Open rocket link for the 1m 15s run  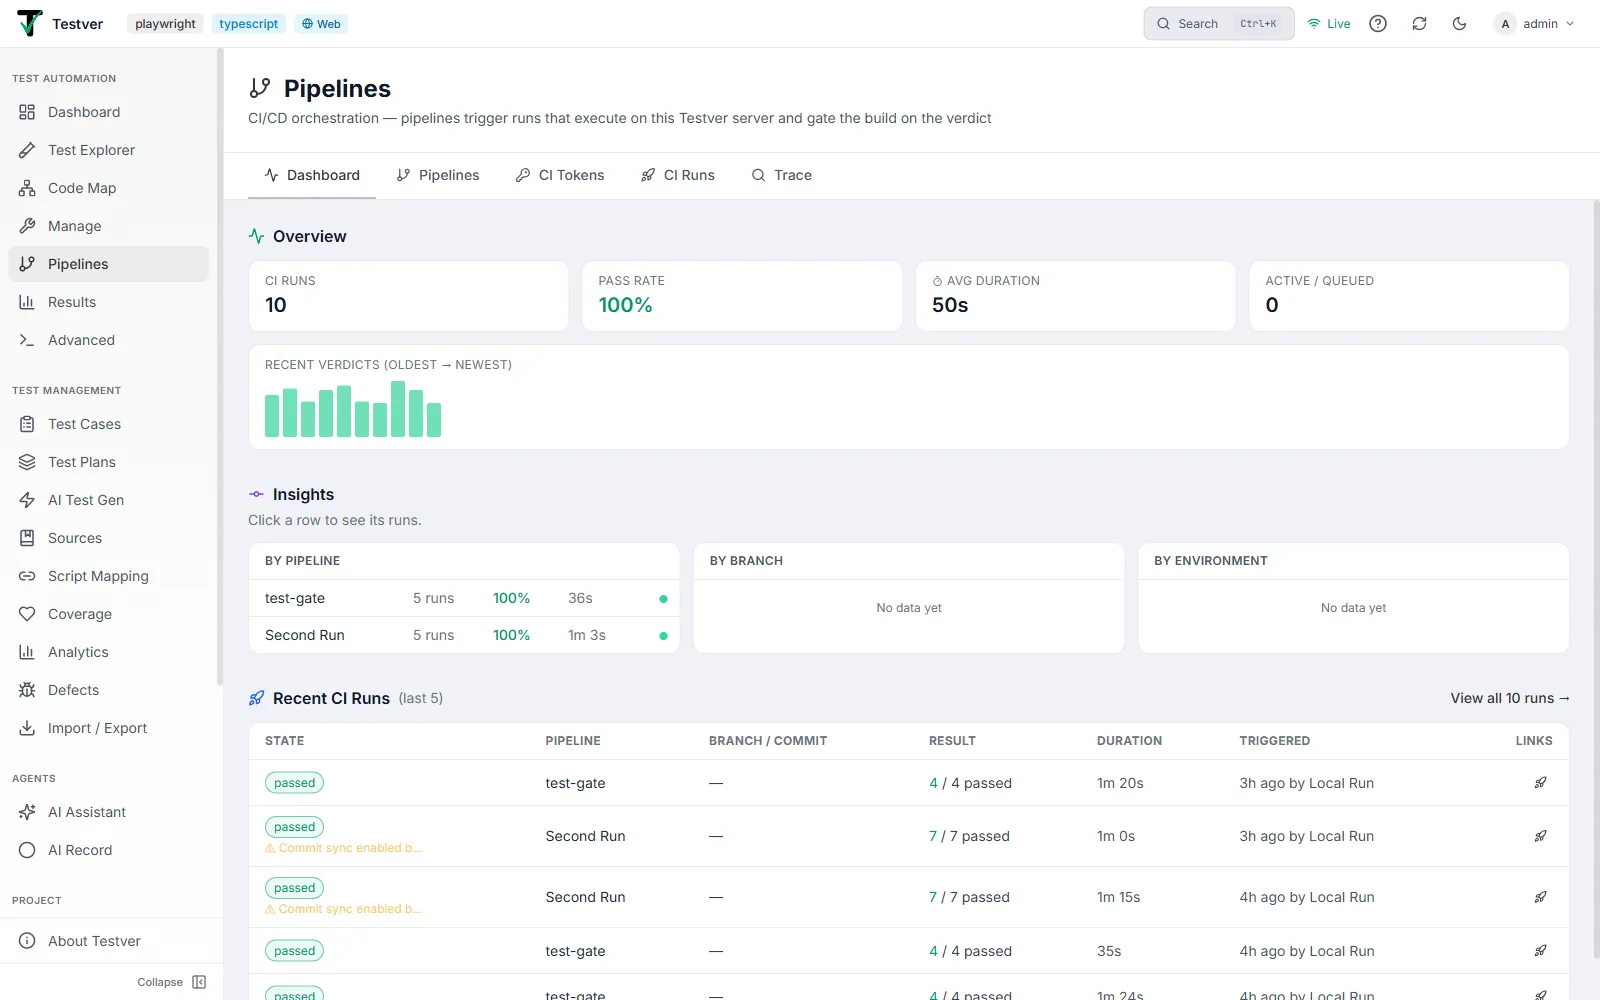(x=1541, y=897)
